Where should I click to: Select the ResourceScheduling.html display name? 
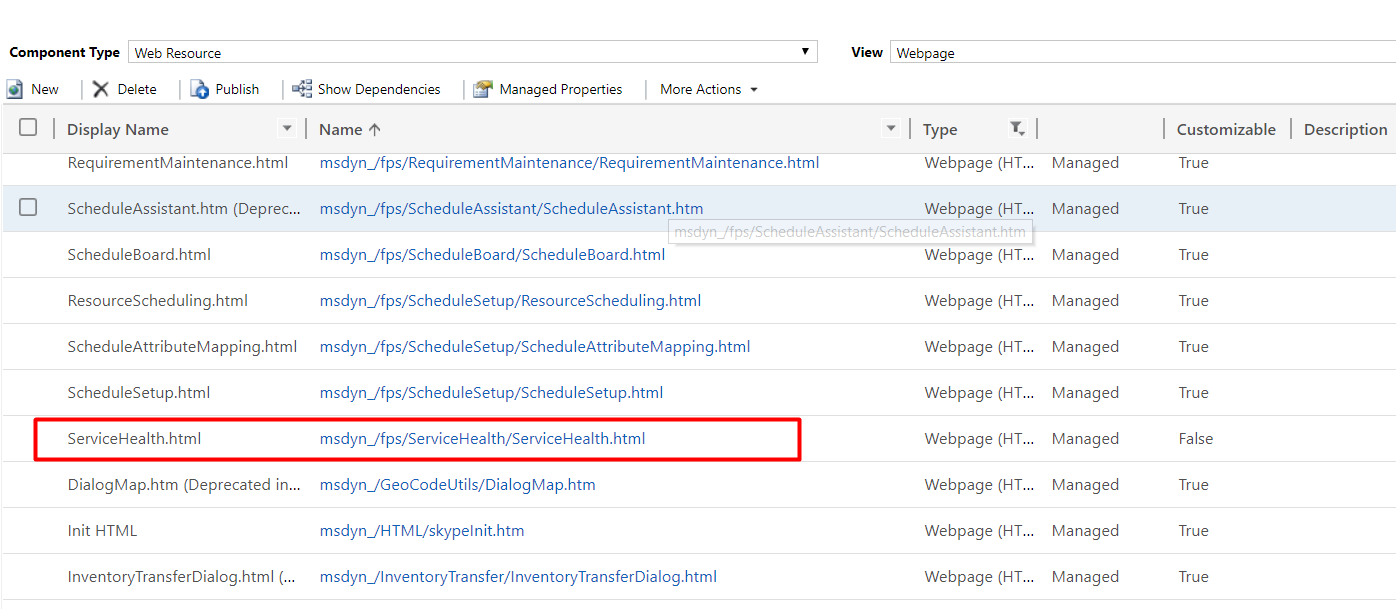[x=157, y=300]
